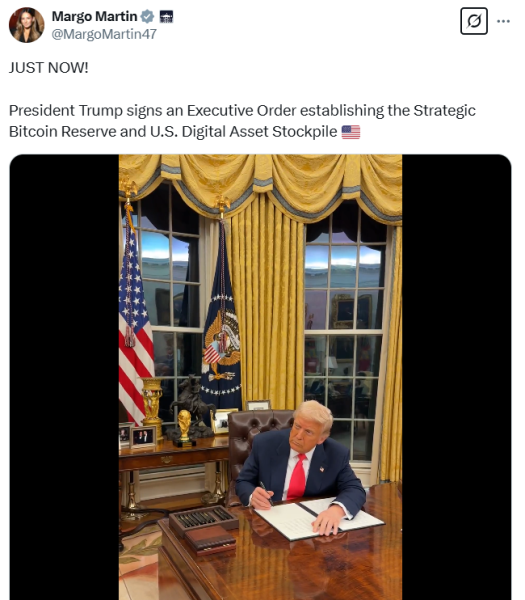This screenshot has height=600, width=525.
Task: Open the three-dot more options menu
Action: (503, 21)
